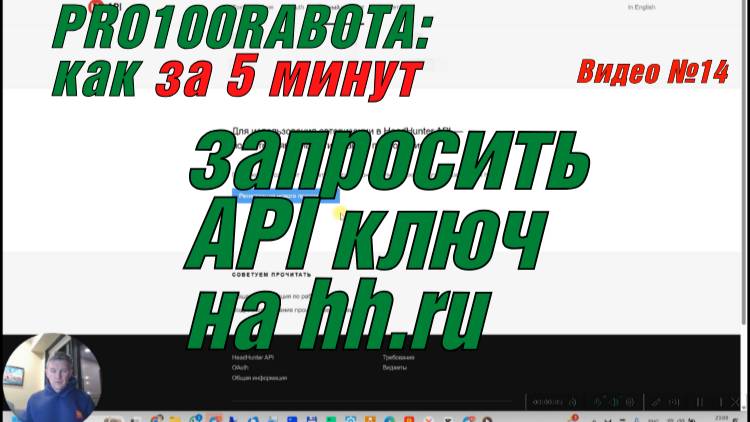Open the 'Виджеты' footer link

point(395,367)
